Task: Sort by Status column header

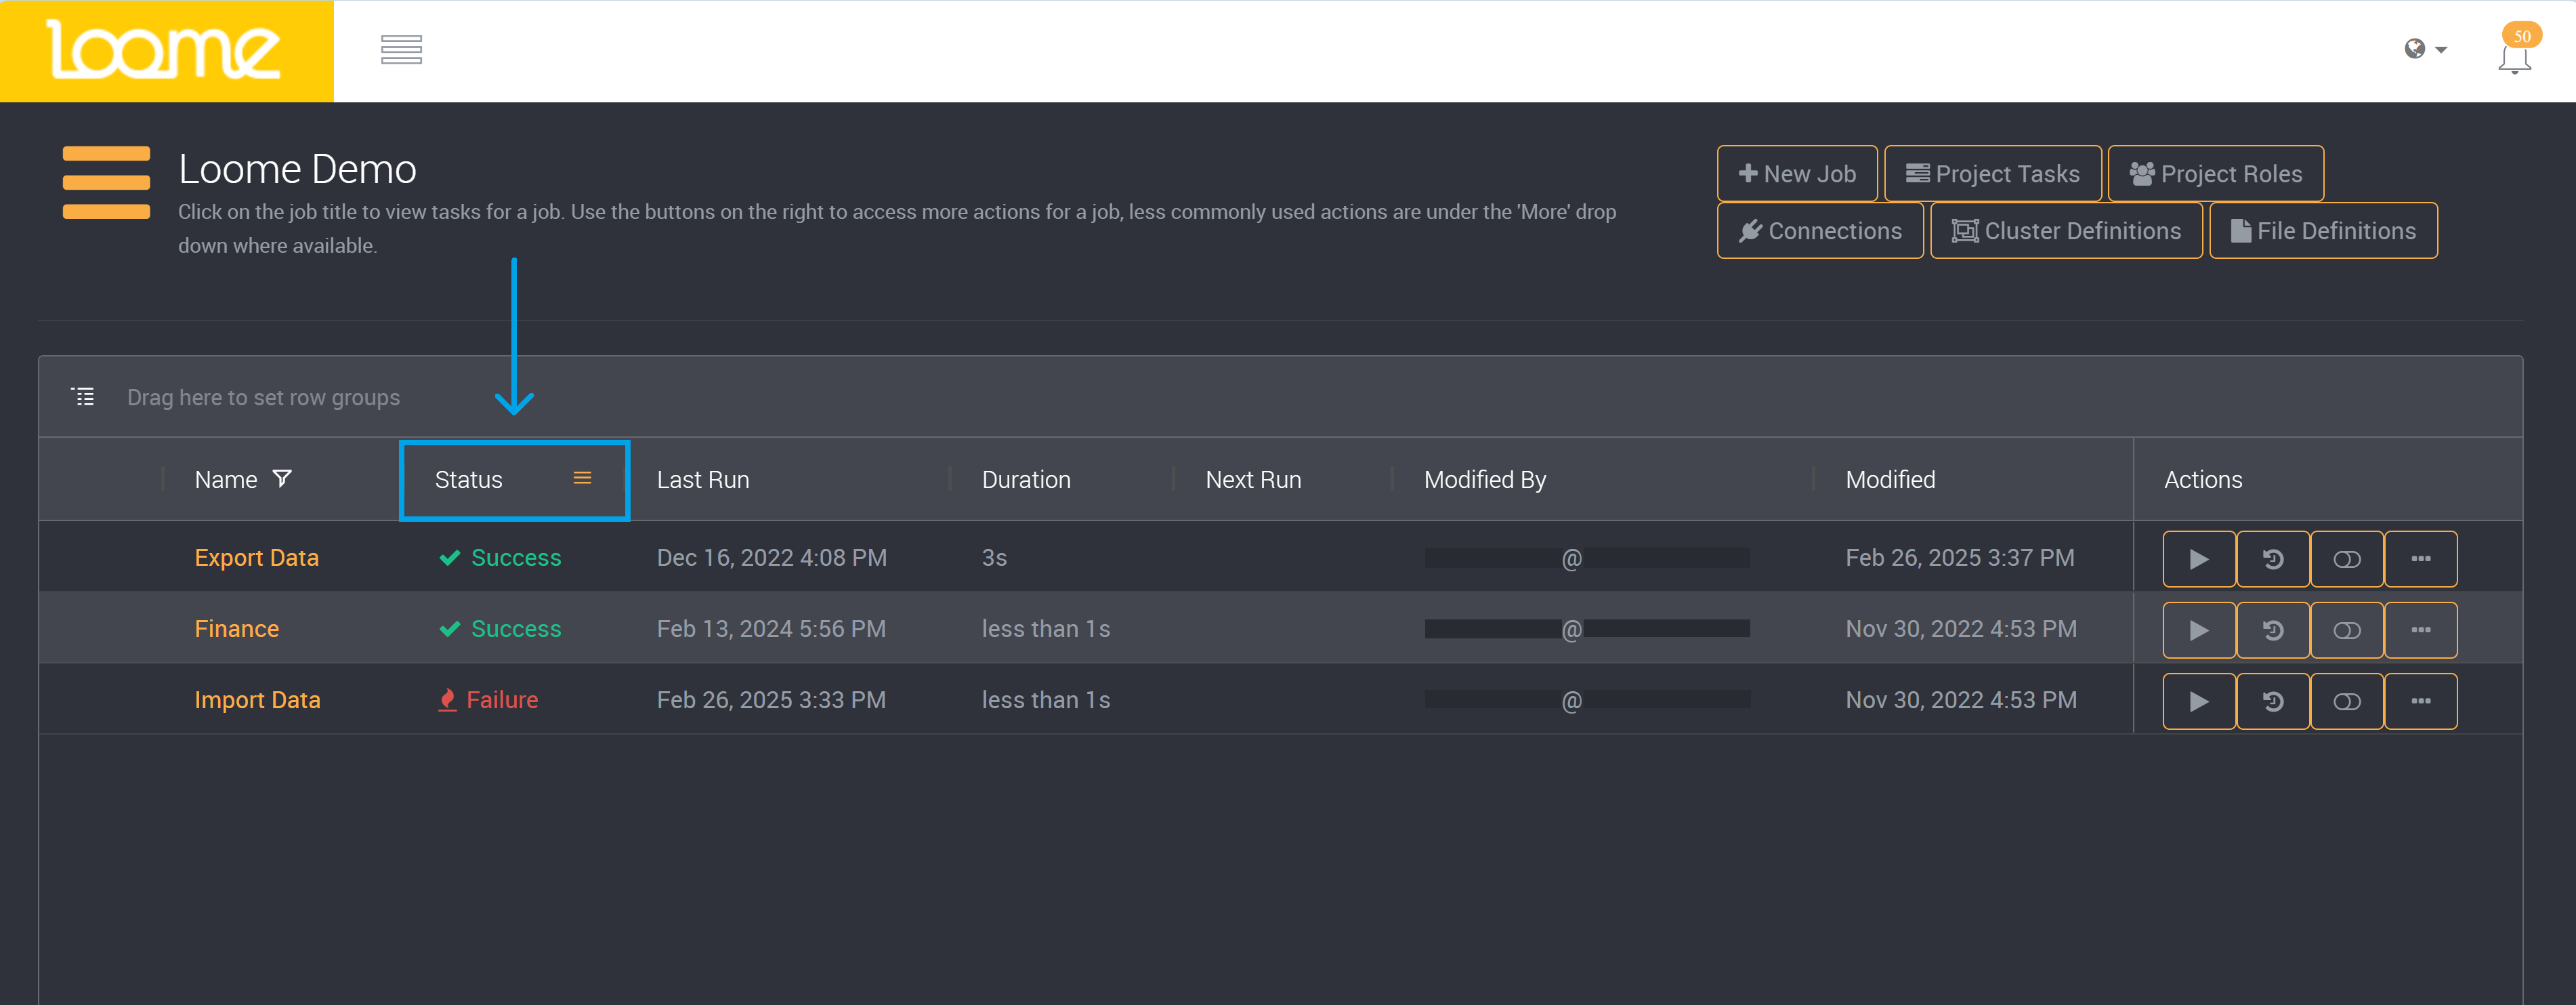Action: point(468,480)
